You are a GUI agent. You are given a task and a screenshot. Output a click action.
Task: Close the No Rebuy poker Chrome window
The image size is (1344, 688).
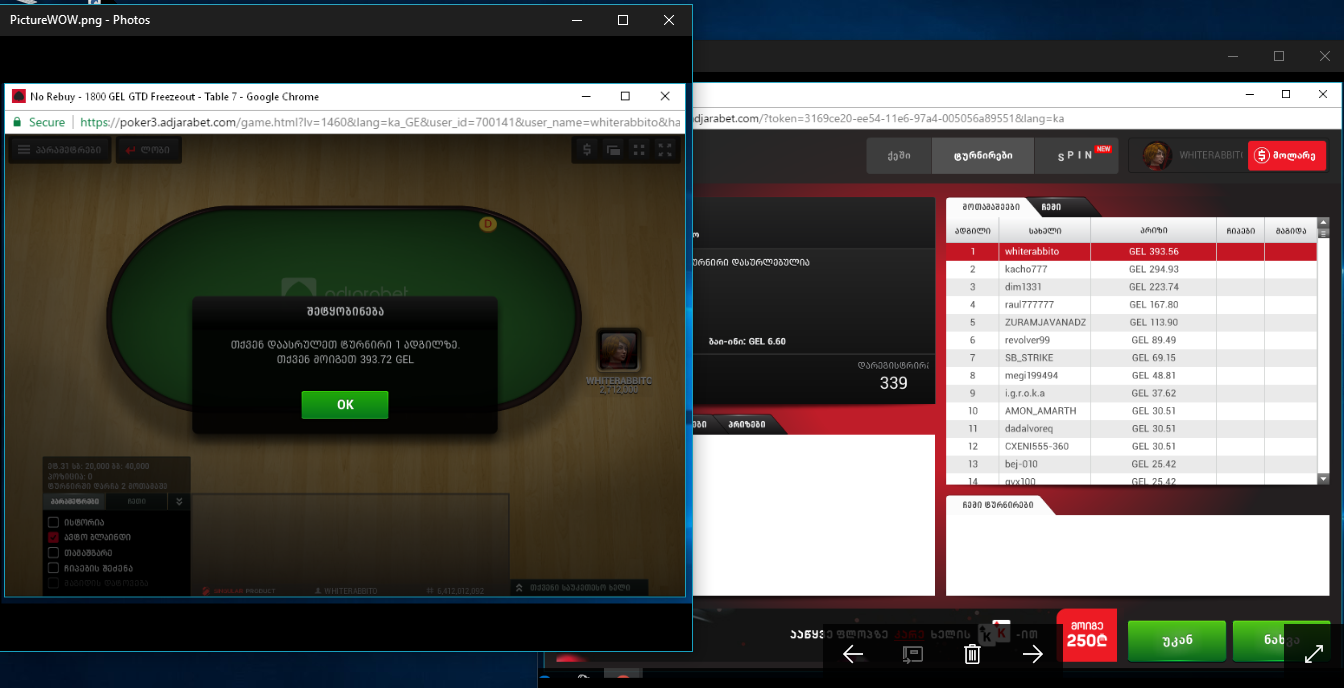[665, 96]
